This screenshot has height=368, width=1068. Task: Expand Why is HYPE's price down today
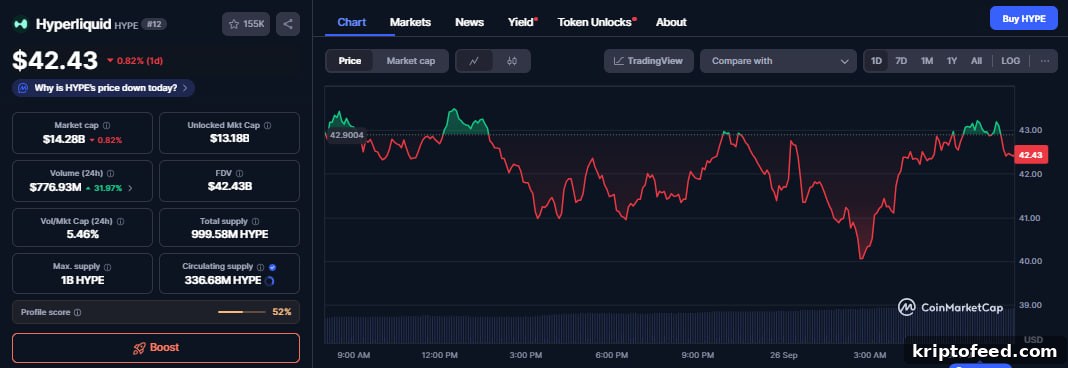point(104,88)
